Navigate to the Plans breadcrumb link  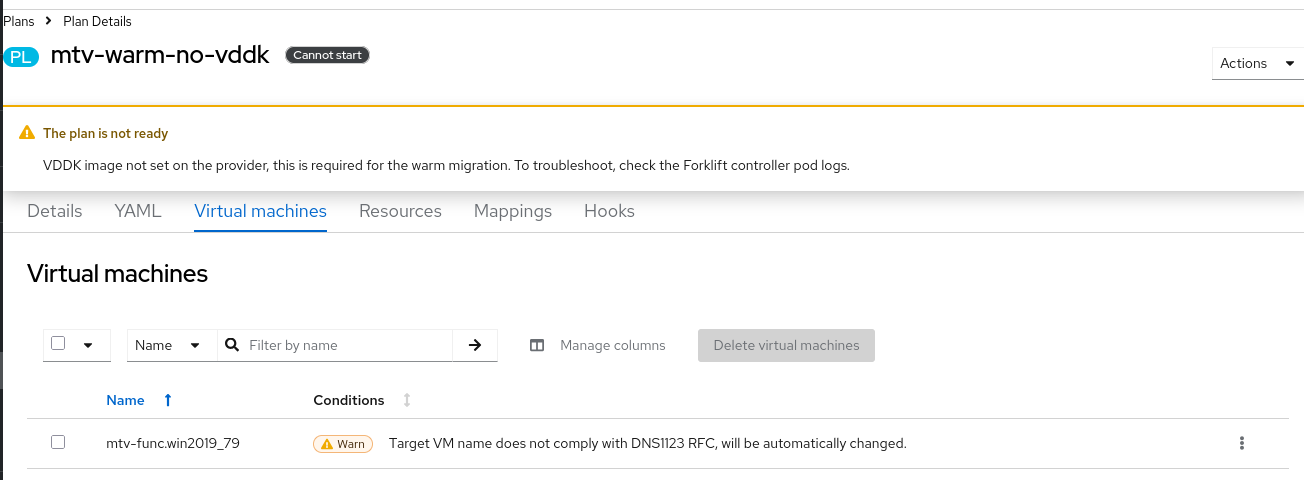click(x=19, y=21)
